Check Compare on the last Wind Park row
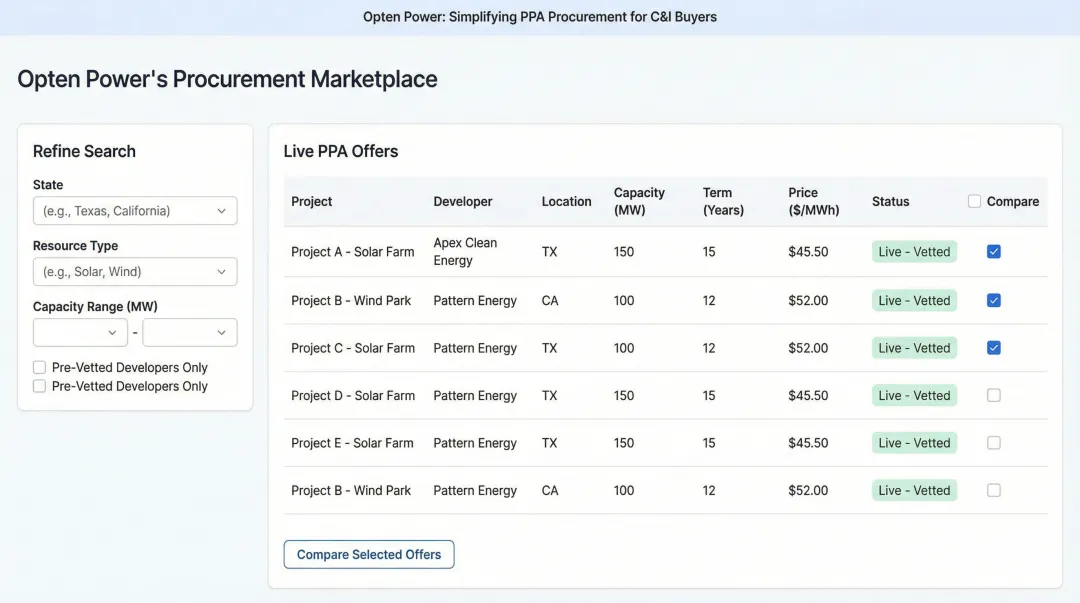The image size is (1080, 603). [993, 490]
